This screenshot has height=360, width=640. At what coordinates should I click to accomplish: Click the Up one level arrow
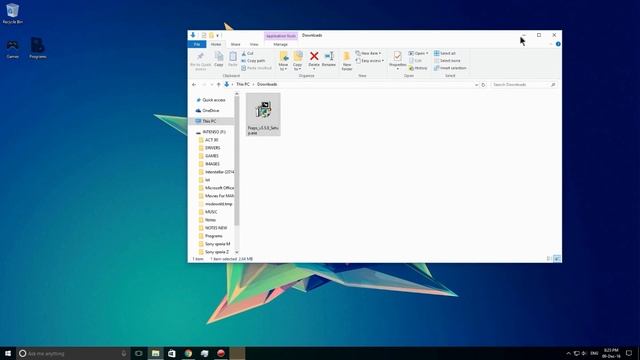(x=218, y=84)
